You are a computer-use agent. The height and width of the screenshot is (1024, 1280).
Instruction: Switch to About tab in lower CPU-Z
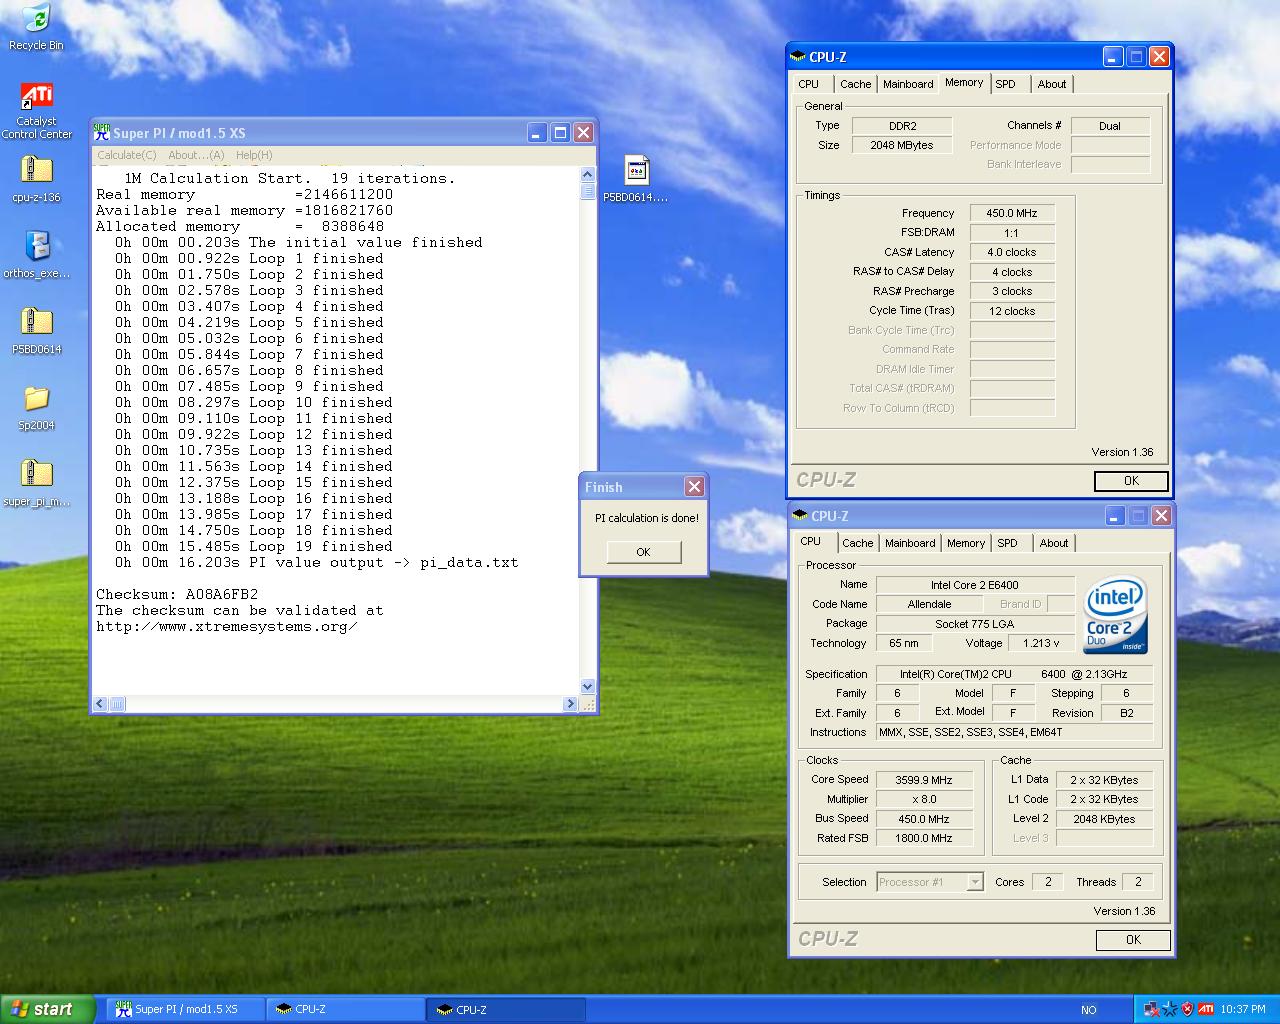pos(1054,543)
